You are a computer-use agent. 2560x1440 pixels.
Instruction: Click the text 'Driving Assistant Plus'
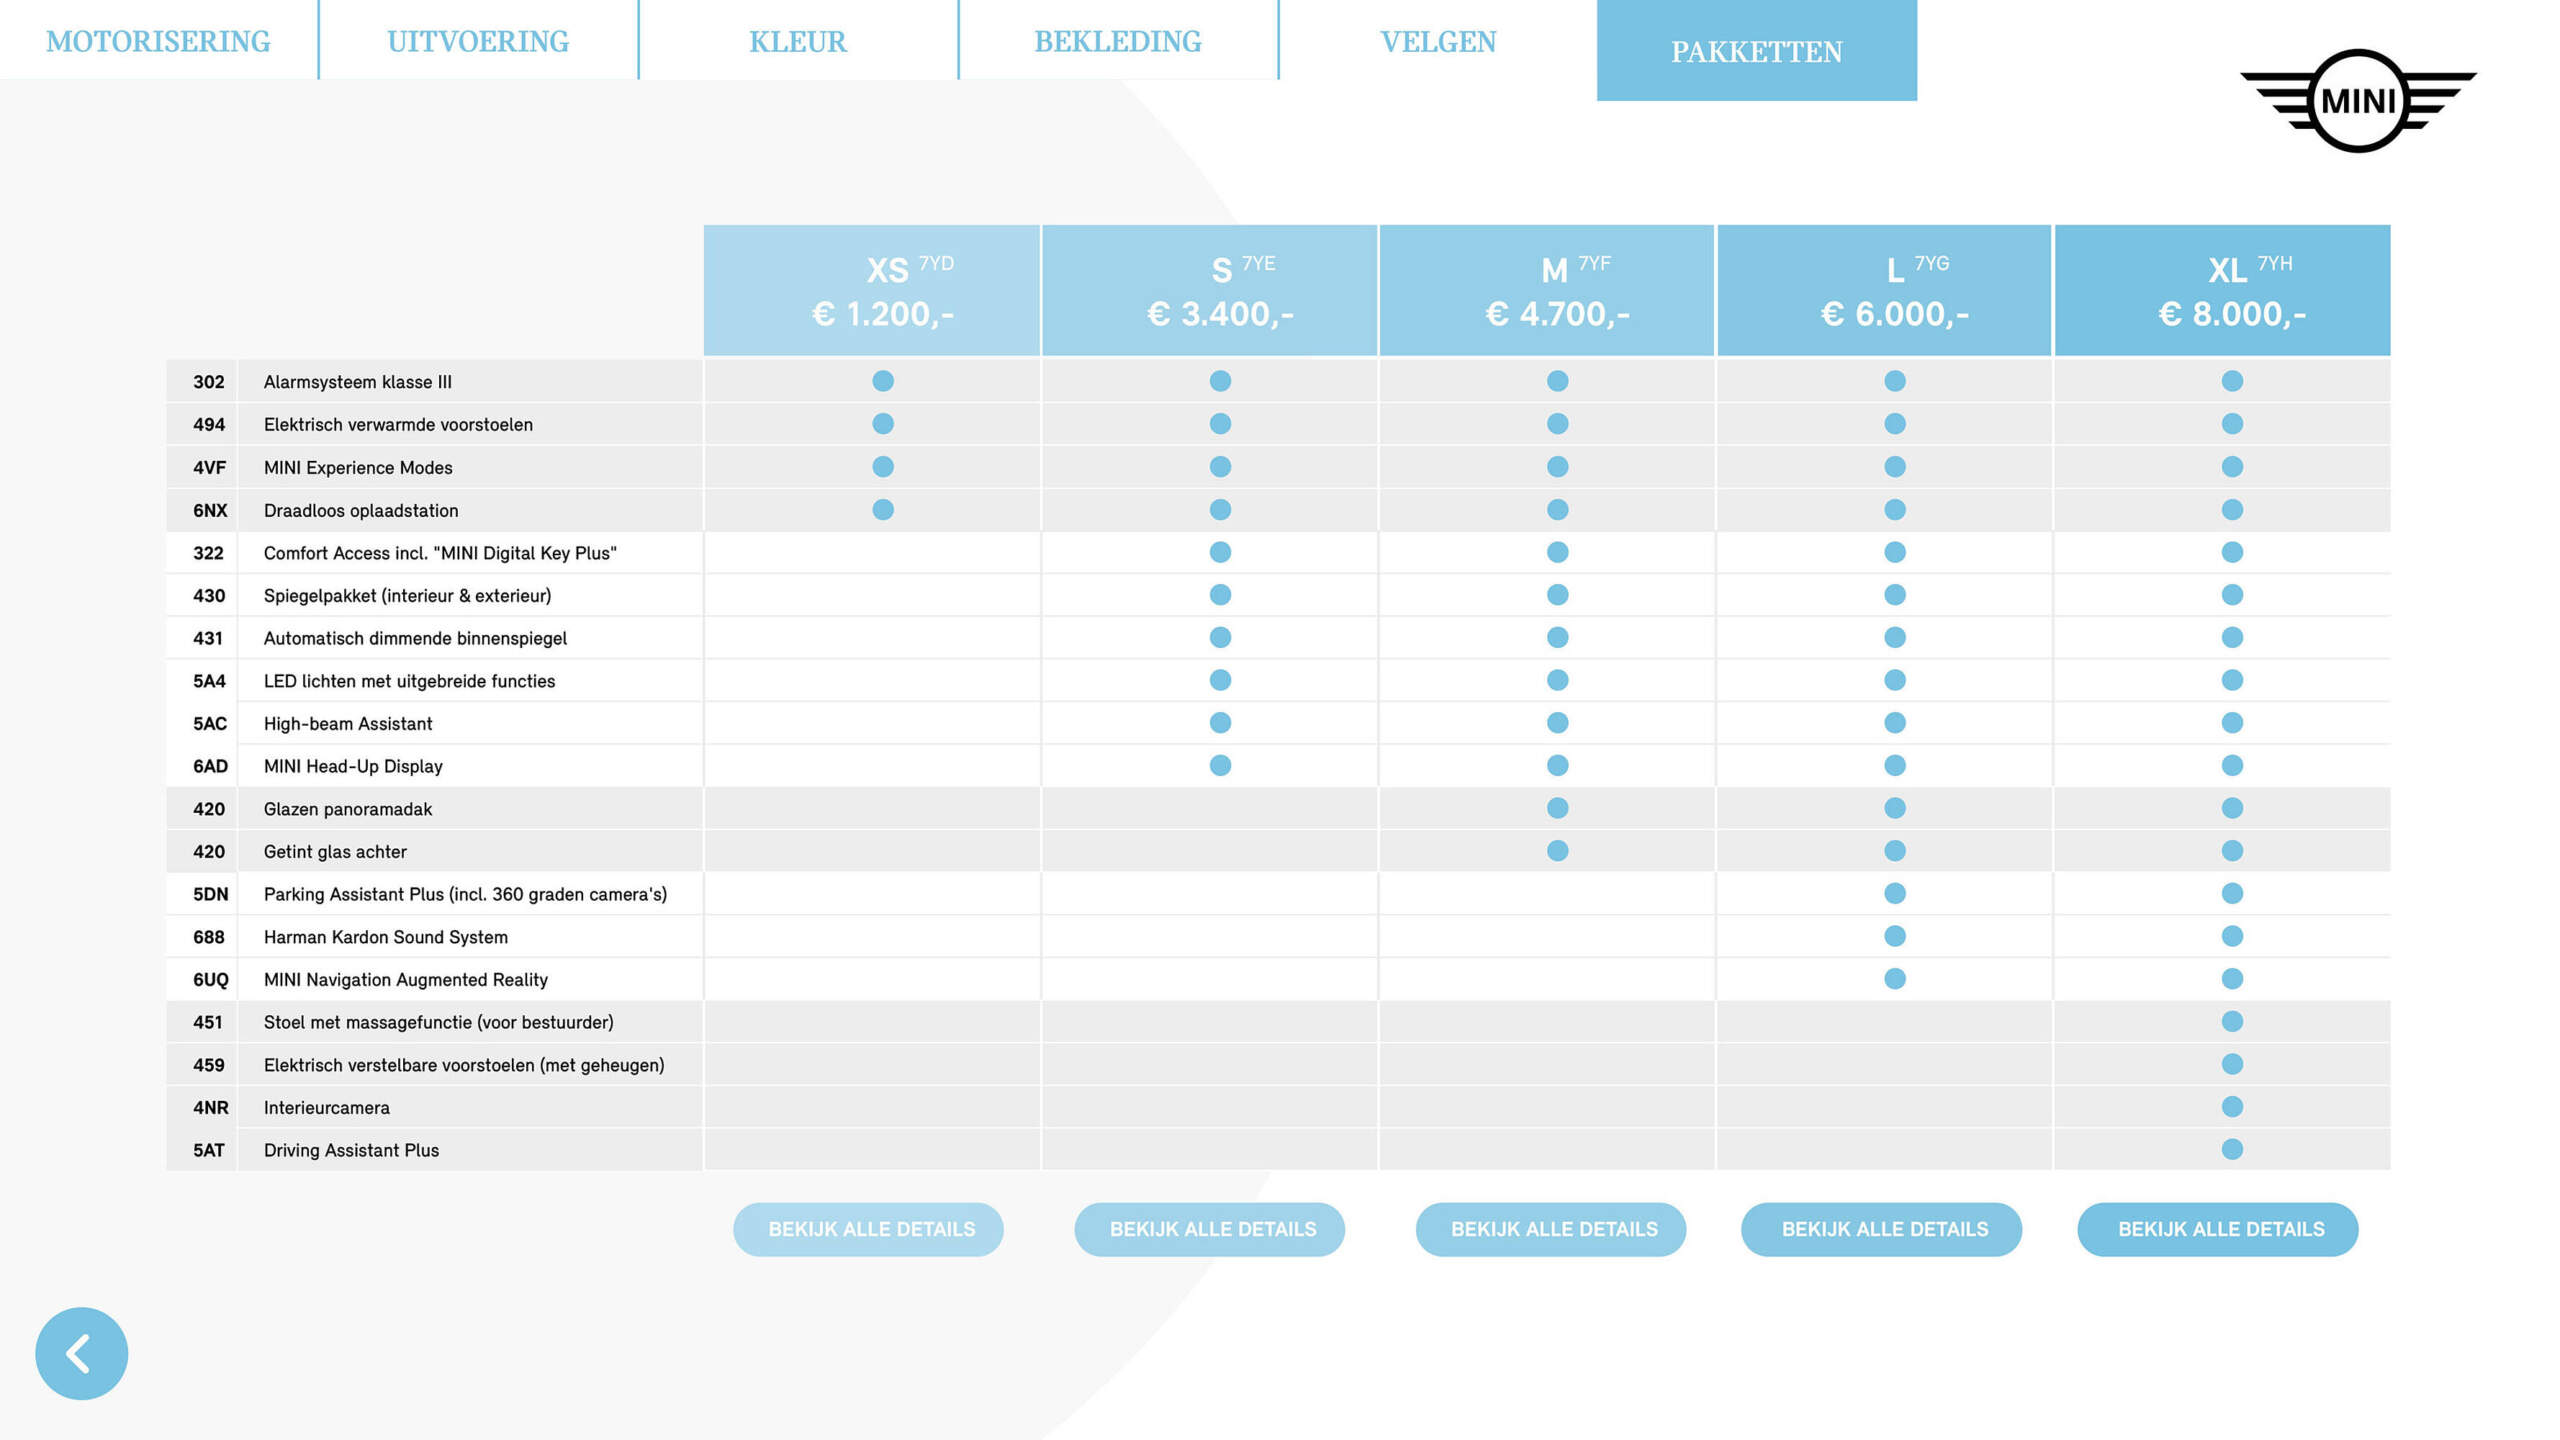coord(351,1151)
